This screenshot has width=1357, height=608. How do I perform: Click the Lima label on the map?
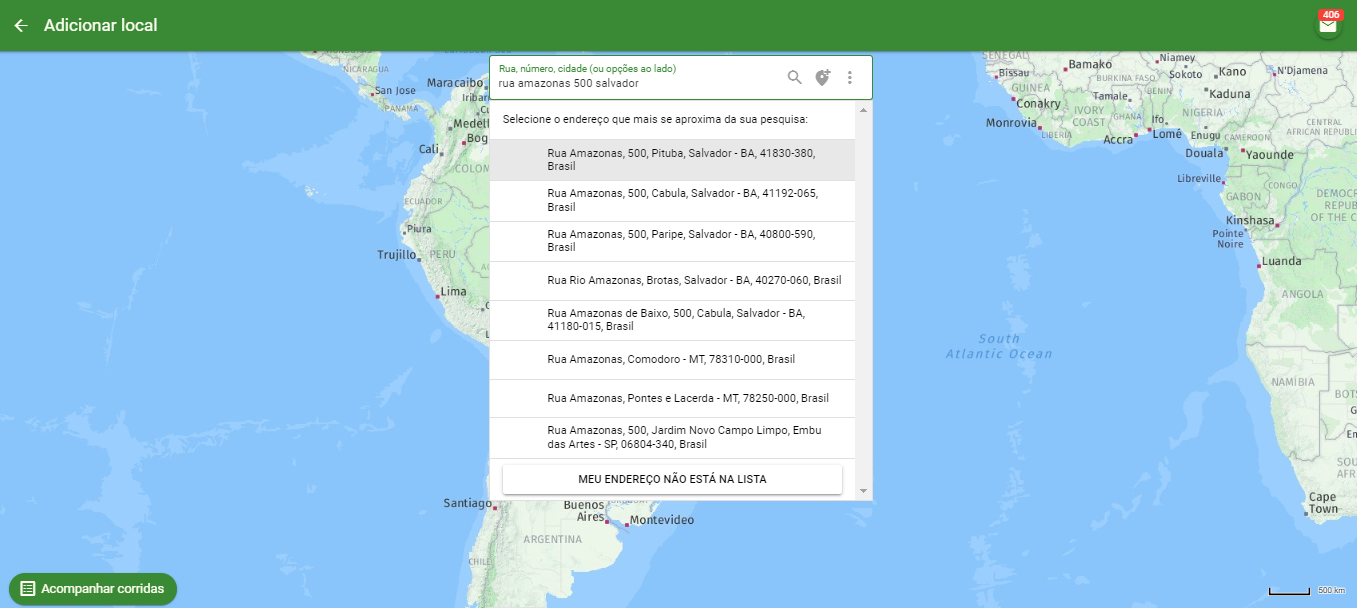point(453,292)
